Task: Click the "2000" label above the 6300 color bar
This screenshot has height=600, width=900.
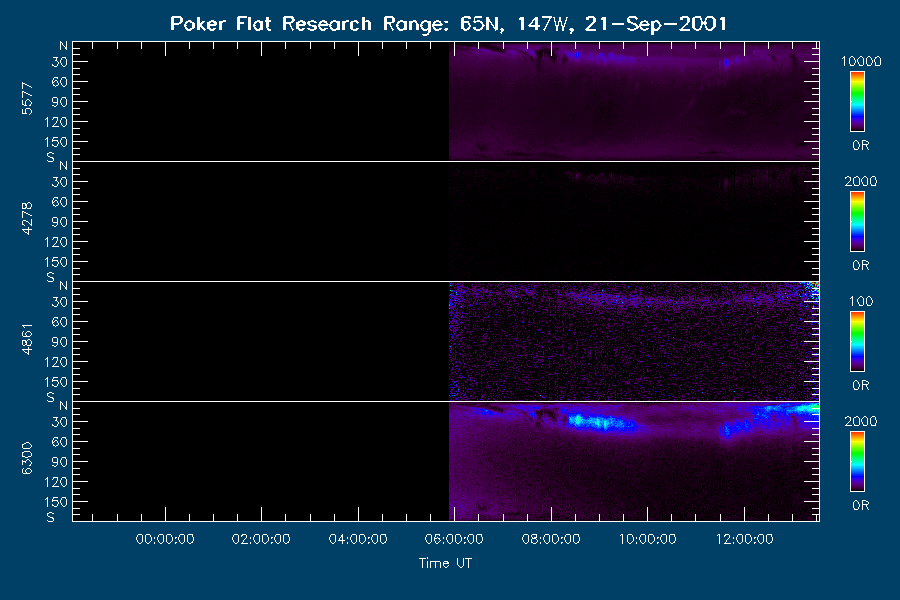Action: (x=861, y=421)
